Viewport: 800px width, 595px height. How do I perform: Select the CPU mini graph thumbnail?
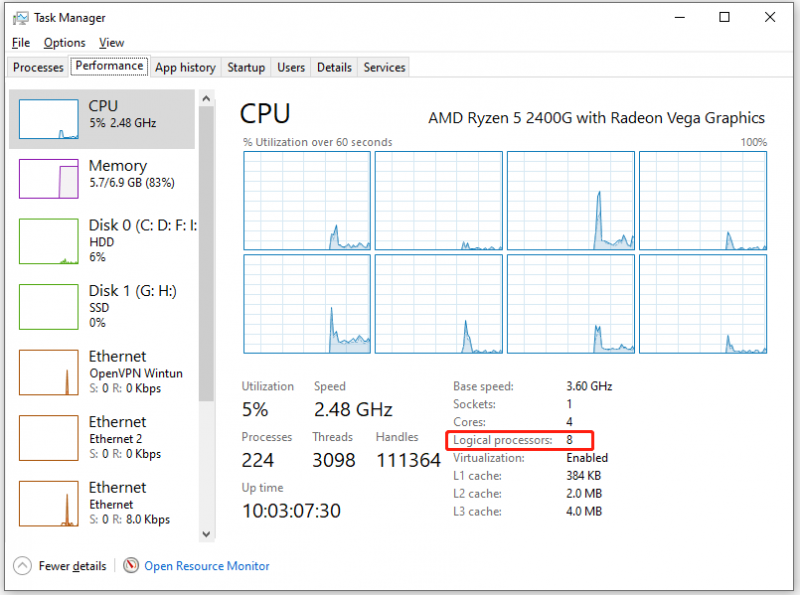click(48, 119)
